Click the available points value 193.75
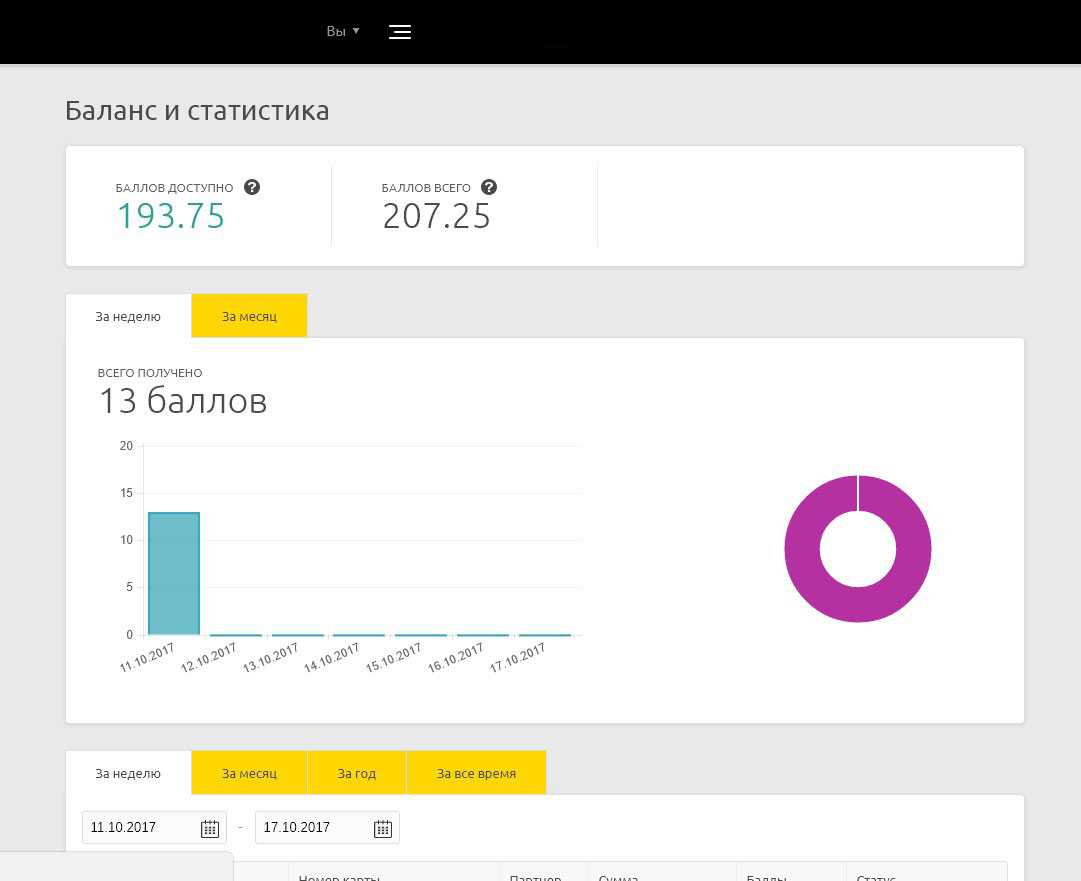 pos(171,216)
